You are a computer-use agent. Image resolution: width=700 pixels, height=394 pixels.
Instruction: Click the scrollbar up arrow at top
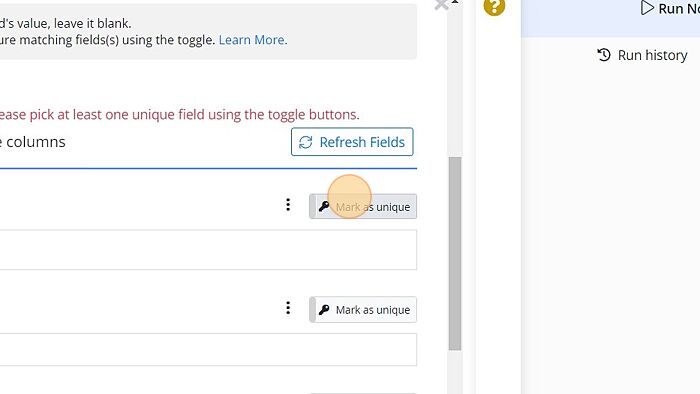point(455,2)
